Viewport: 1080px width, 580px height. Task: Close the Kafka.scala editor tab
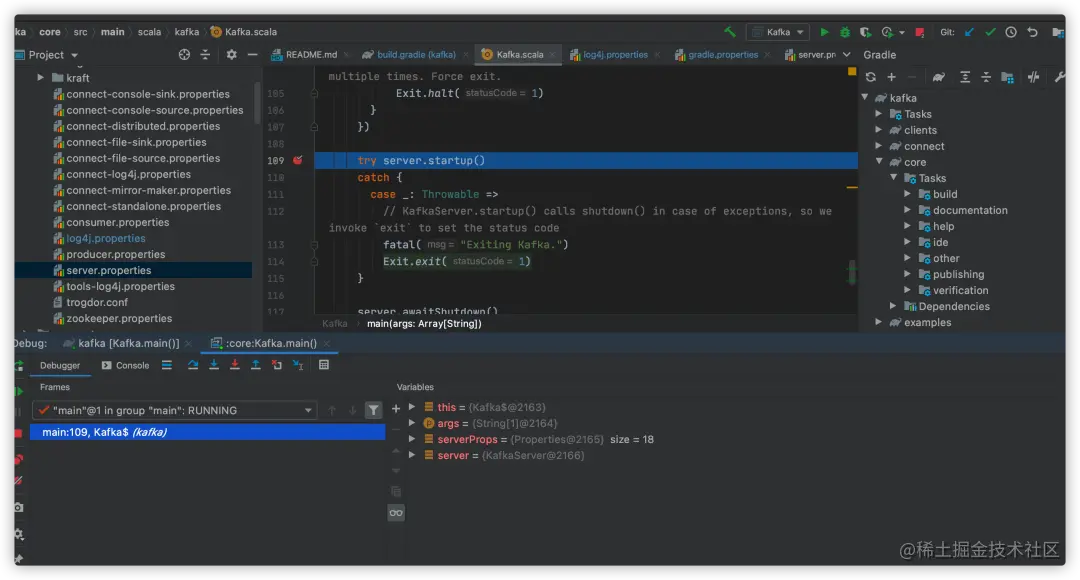552,54
